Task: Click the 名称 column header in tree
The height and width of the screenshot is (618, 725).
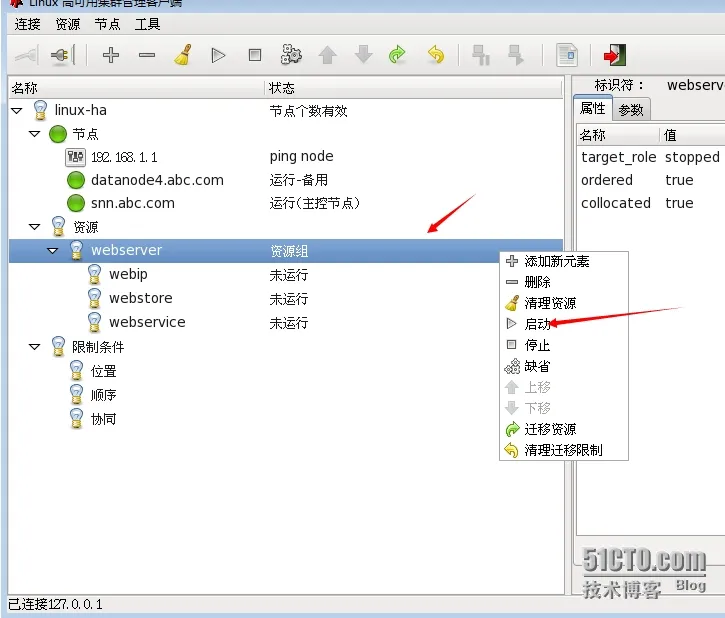Action: click(x=137, y=88)
